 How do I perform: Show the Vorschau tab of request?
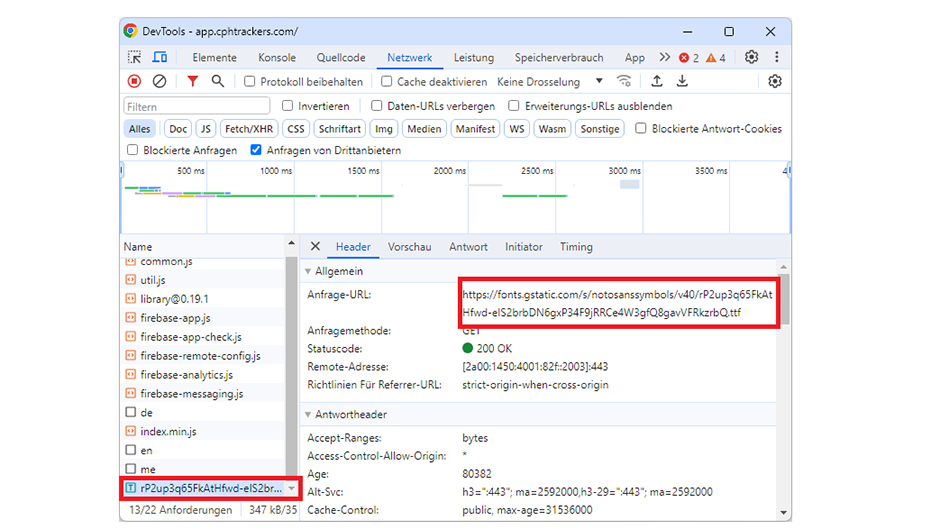[409, 247]
